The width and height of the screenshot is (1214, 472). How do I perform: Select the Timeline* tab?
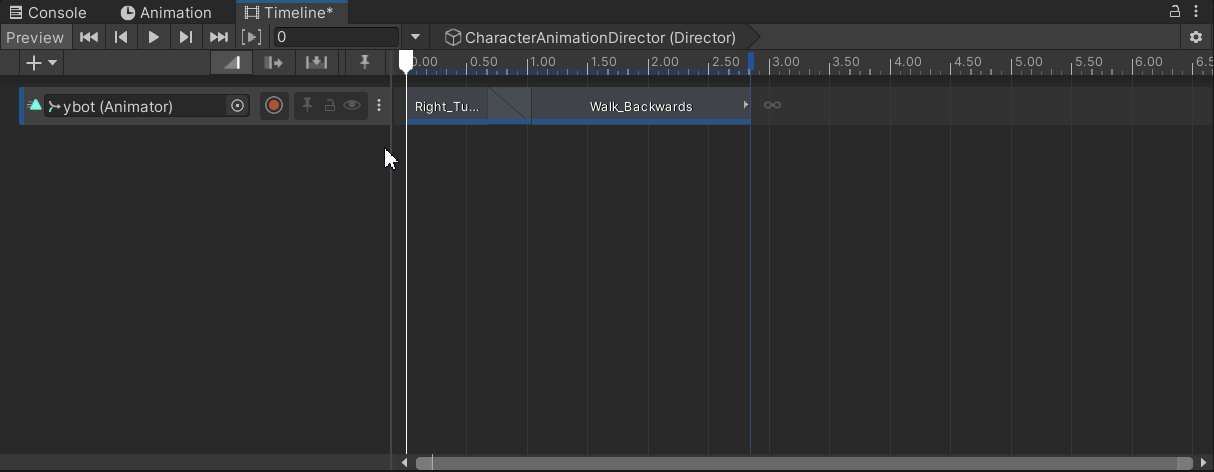[290, 13]
